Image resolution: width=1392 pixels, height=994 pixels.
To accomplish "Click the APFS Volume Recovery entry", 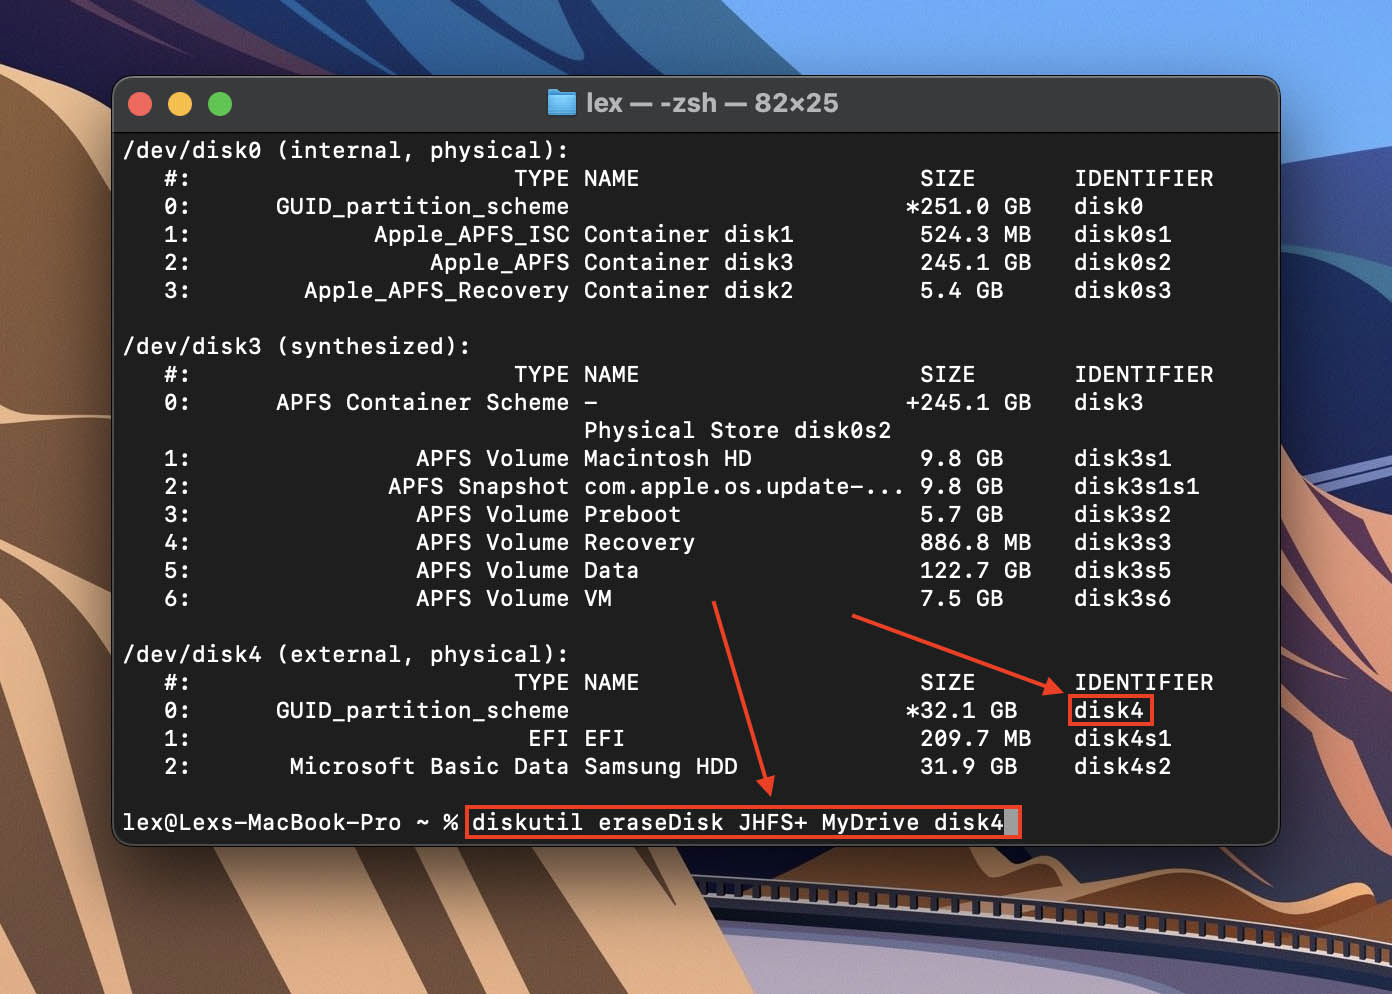I will pos(555,542).
